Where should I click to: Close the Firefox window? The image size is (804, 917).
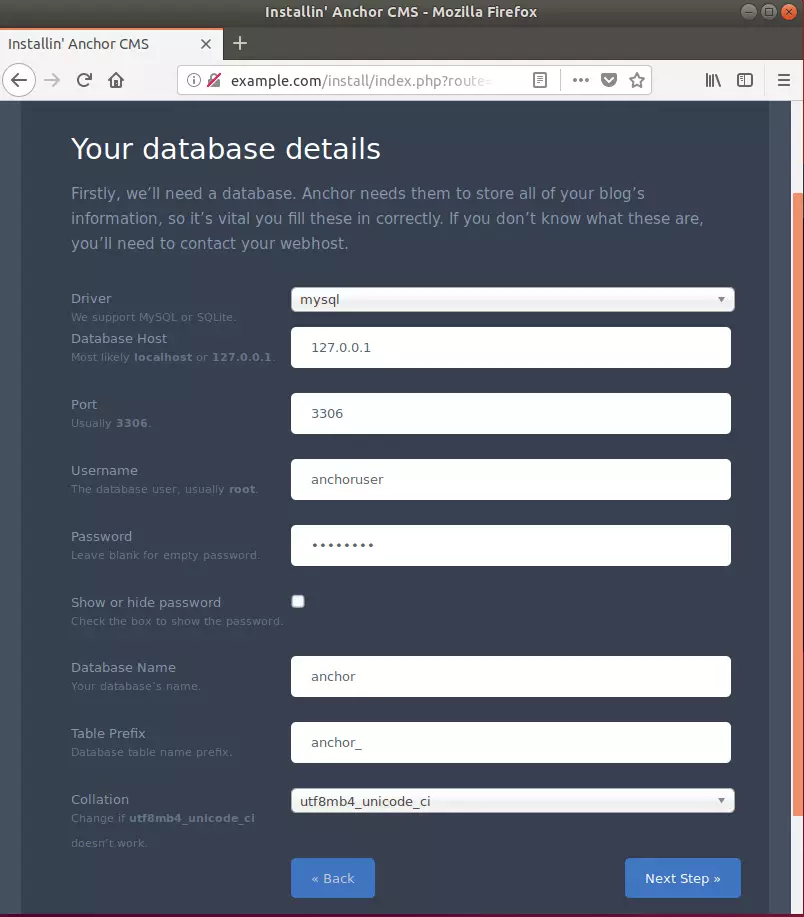789,12
